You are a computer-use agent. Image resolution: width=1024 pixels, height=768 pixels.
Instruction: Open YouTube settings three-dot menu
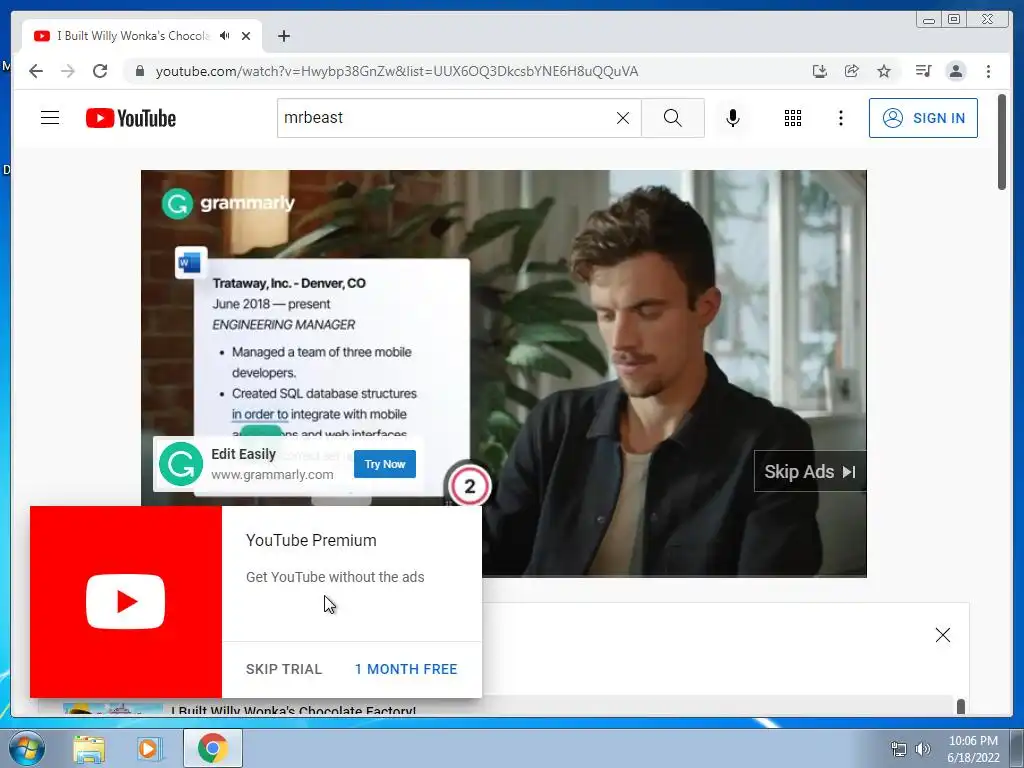pyautogui.click(x=840, y=118)
